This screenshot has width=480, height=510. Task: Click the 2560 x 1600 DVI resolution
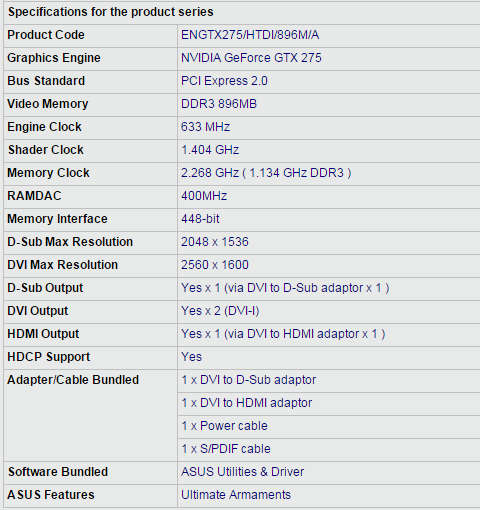pos(215,265)
